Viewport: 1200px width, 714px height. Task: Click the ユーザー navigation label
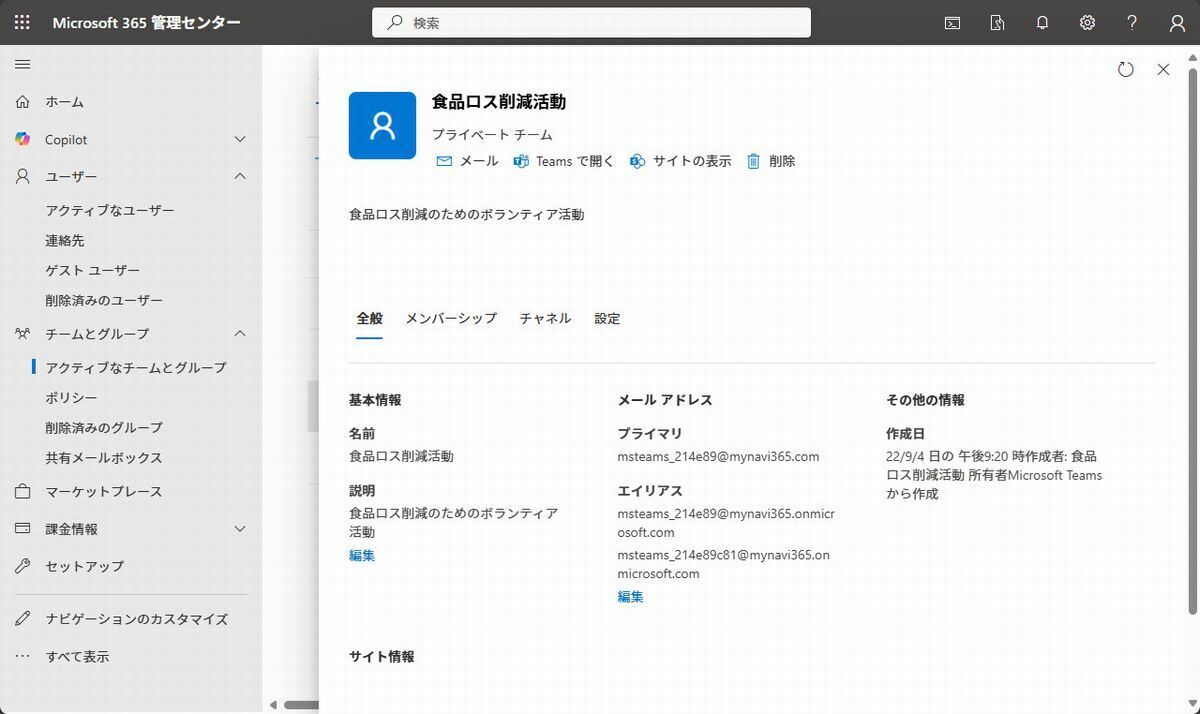pyautogui.click(x=71, y=176)
